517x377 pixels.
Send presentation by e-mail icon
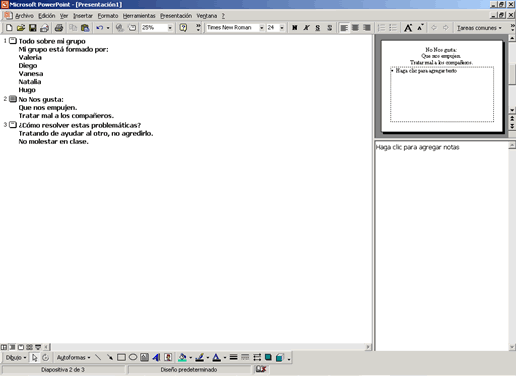[44, 28]
